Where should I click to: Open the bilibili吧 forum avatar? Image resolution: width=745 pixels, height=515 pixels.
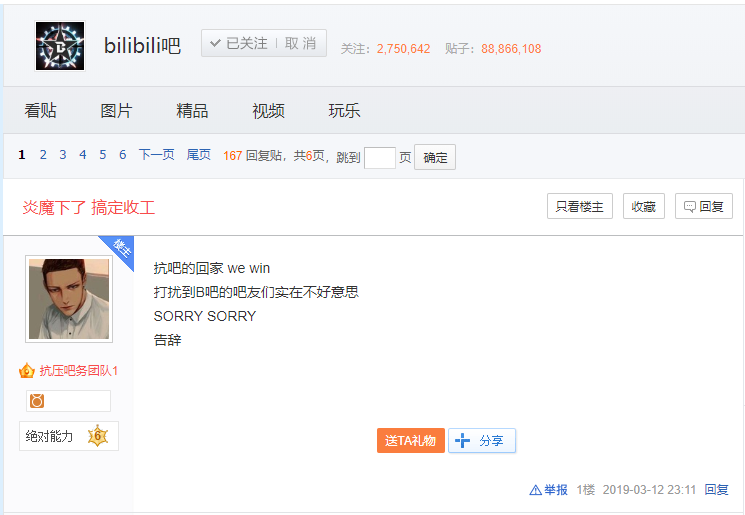pos(60,46)
